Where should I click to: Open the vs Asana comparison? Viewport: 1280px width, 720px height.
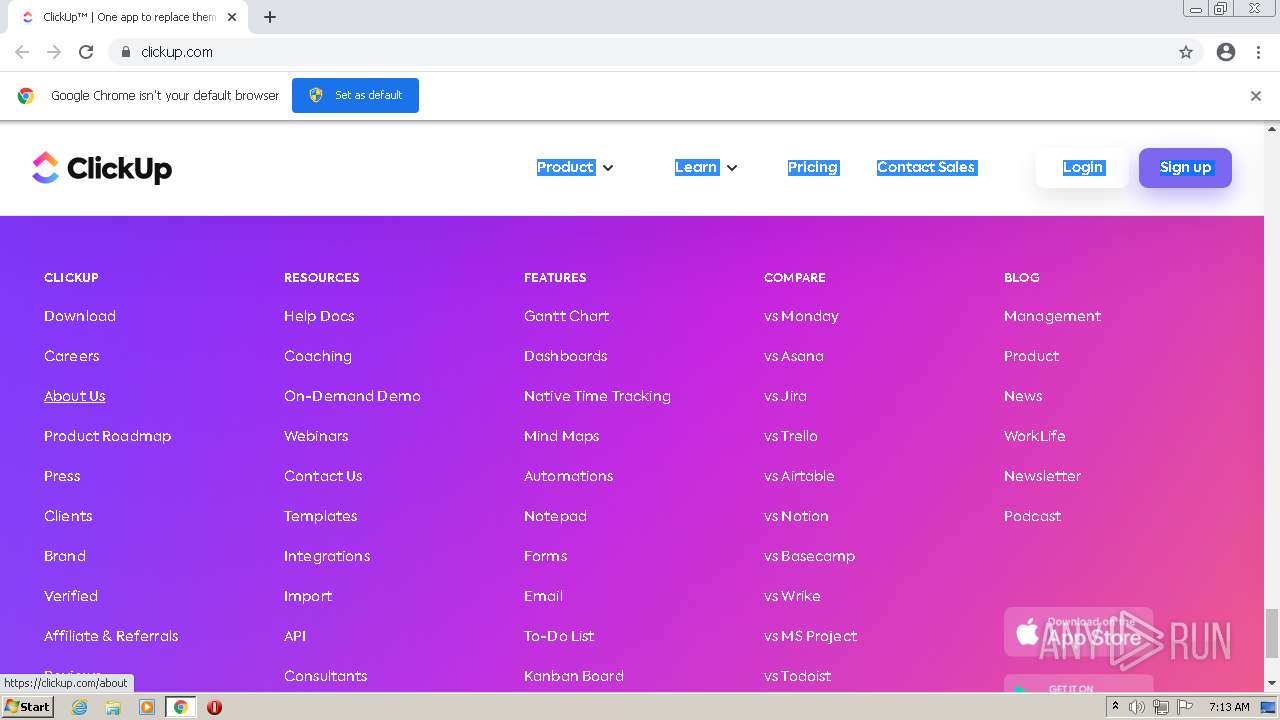tap(794, 356)
